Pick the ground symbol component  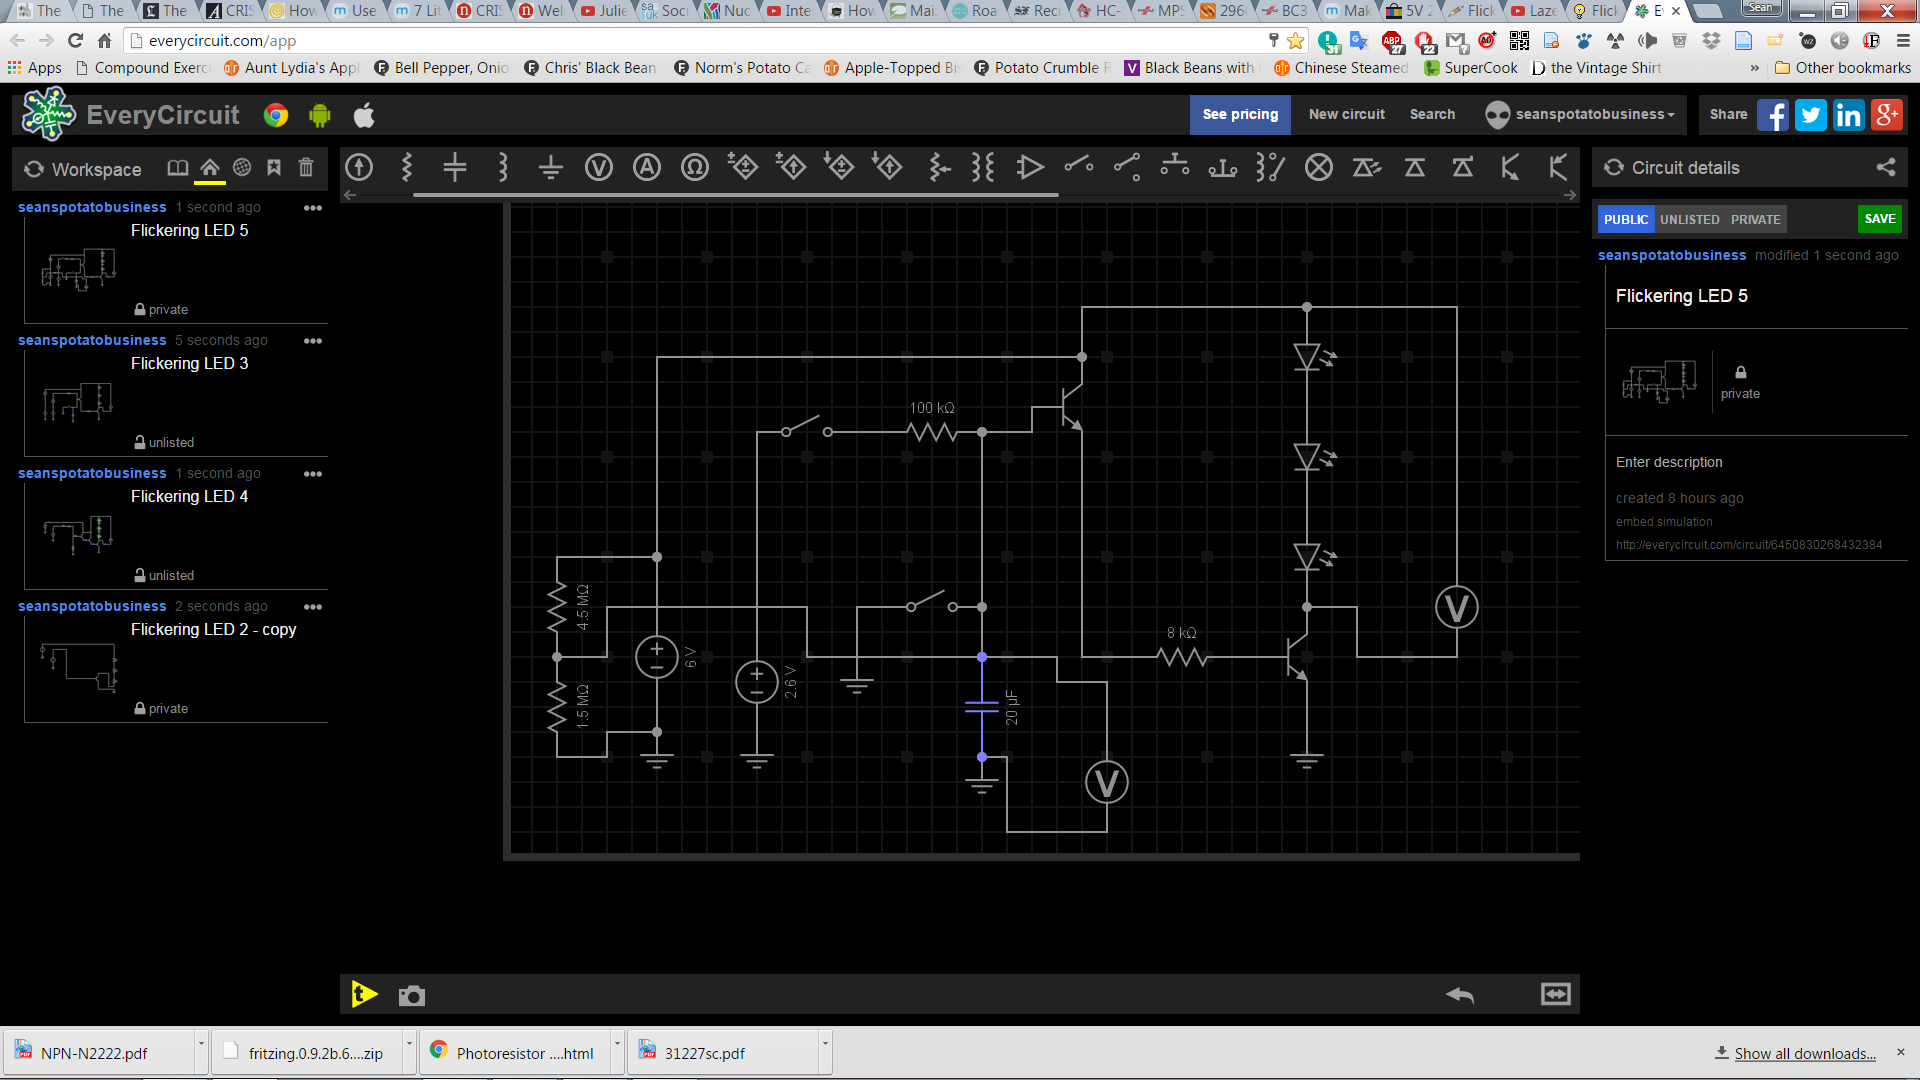(551, 167)
